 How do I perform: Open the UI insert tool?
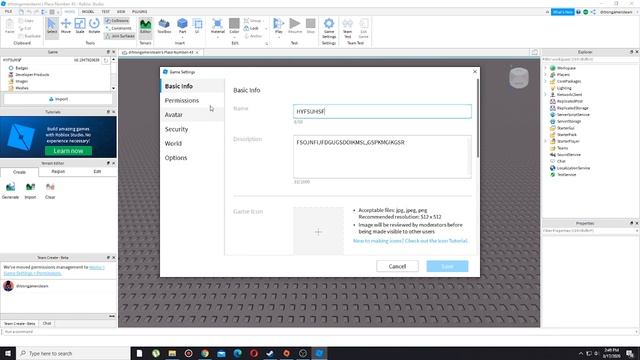click(198, 26)
